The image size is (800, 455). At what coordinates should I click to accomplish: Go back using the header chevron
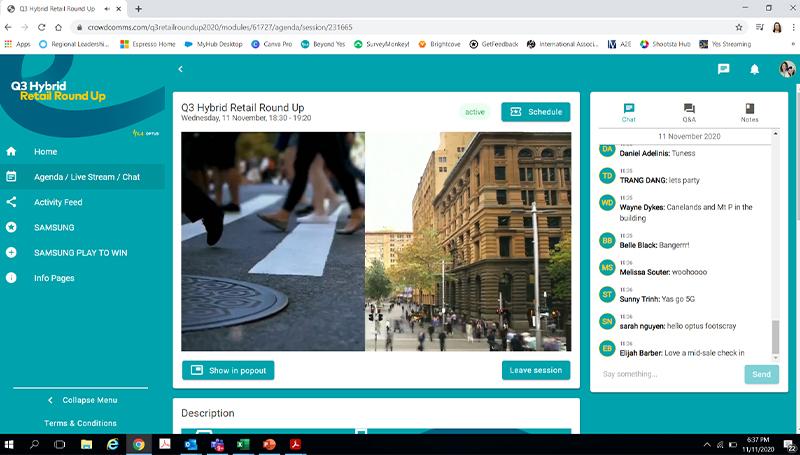click(x=180, y=69)
